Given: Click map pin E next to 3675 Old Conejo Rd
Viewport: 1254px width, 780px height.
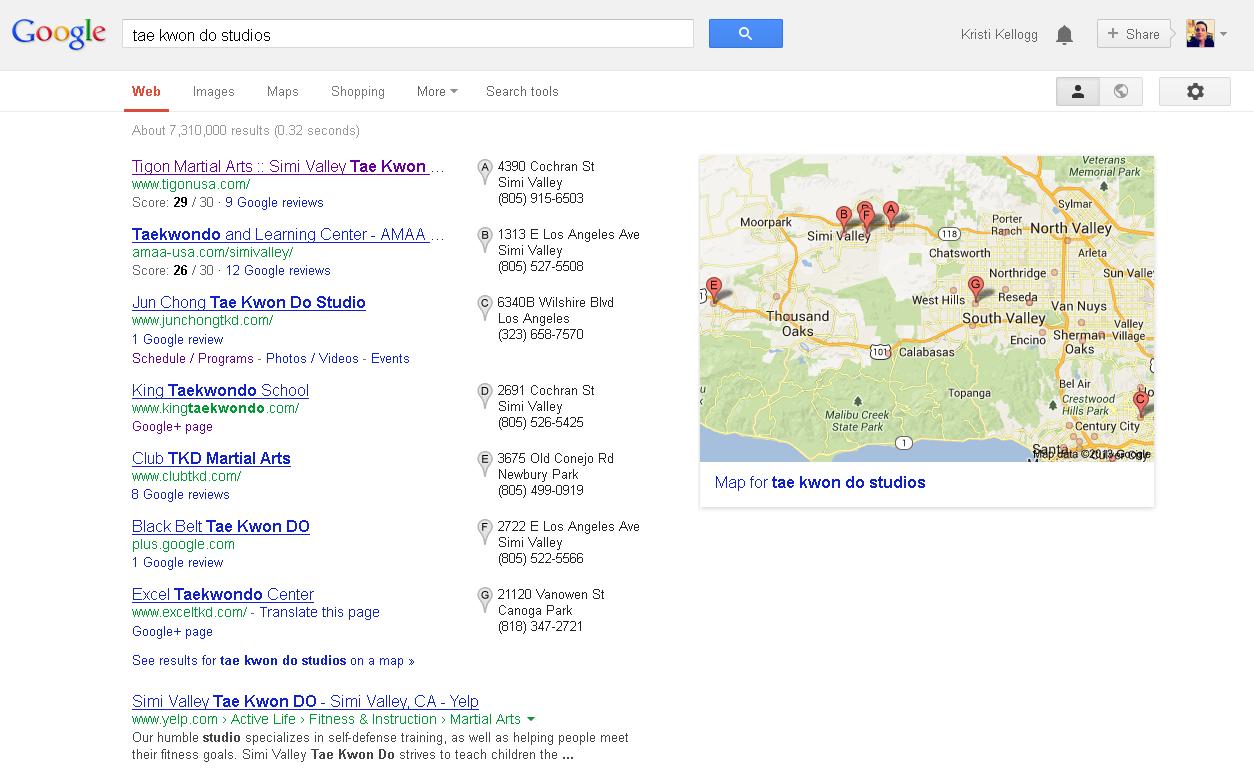Looking at the screenshot, I should point(485,463).
